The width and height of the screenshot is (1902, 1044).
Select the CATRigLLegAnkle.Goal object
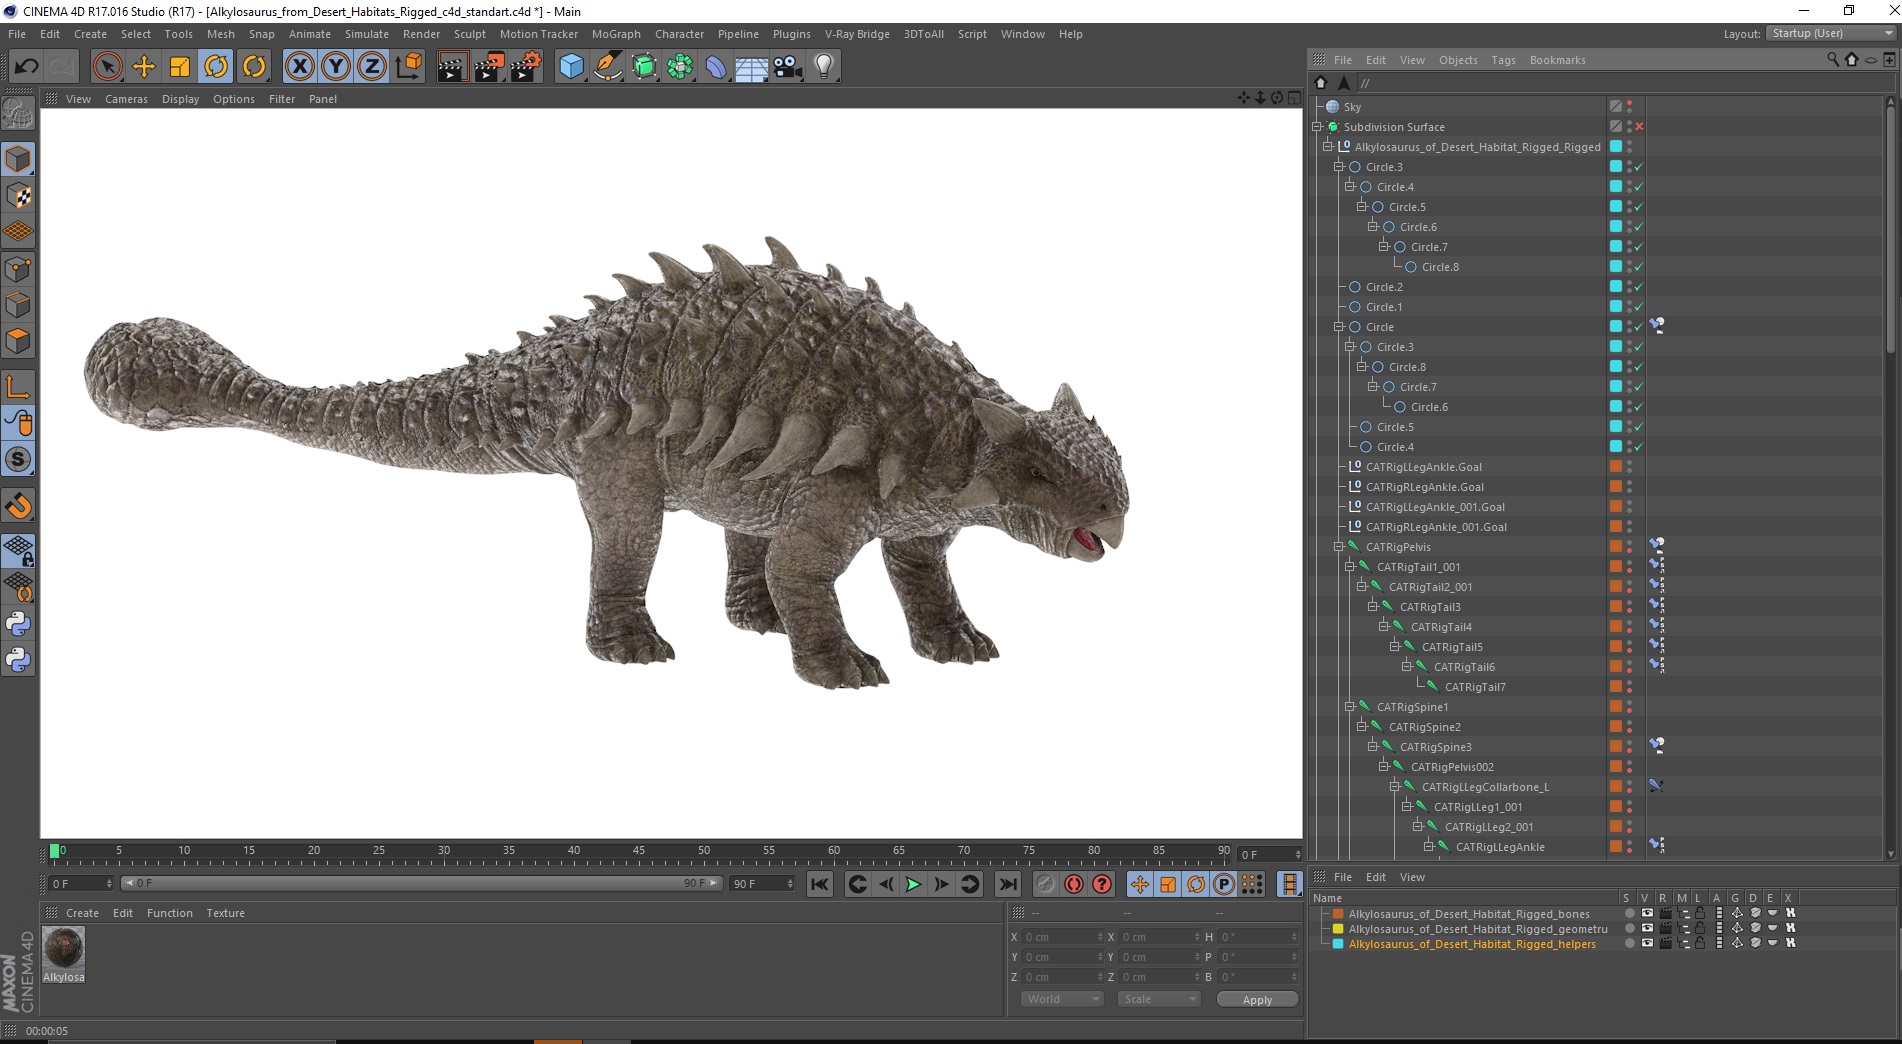(x=1424, y=467)
